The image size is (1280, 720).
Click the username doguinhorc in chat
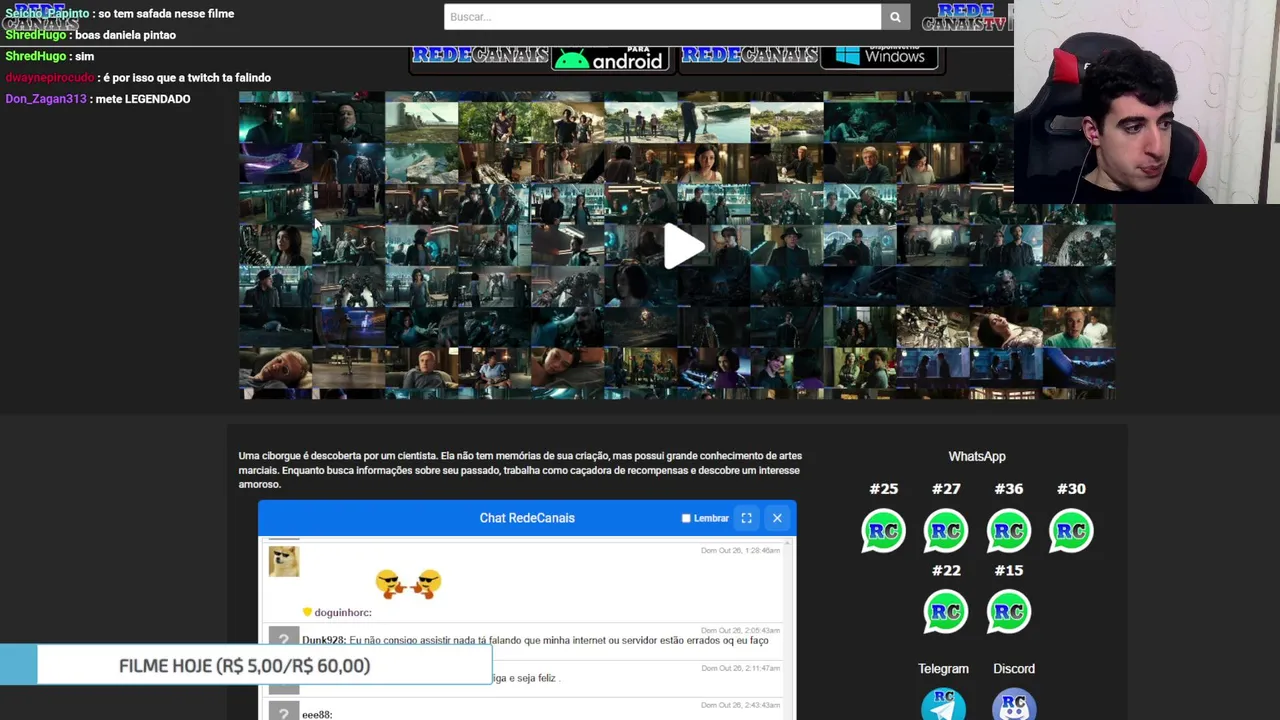[x=343, y=612]
